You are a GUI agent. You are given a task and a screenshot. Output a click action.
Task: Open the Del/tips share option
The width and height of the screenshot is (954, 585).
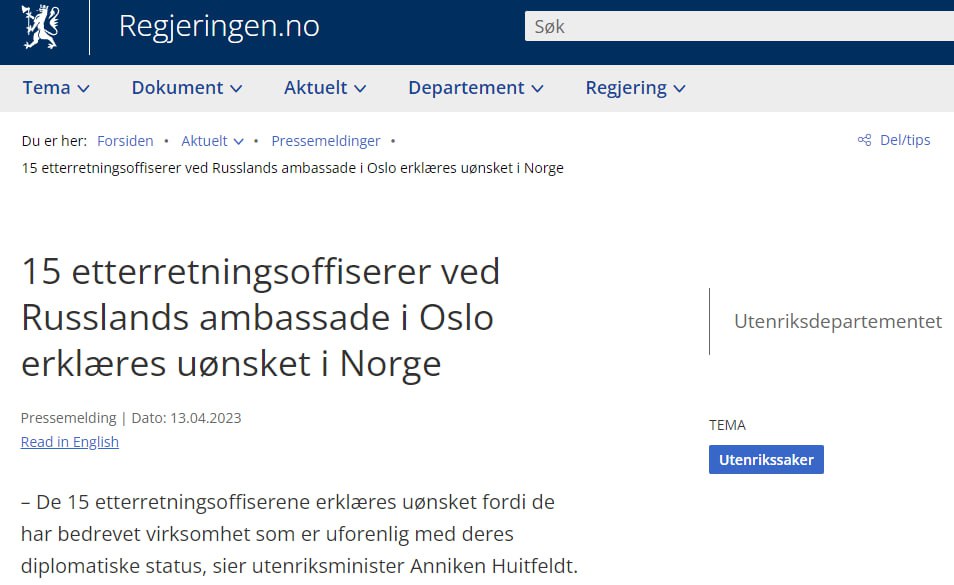tap(904, 140)
